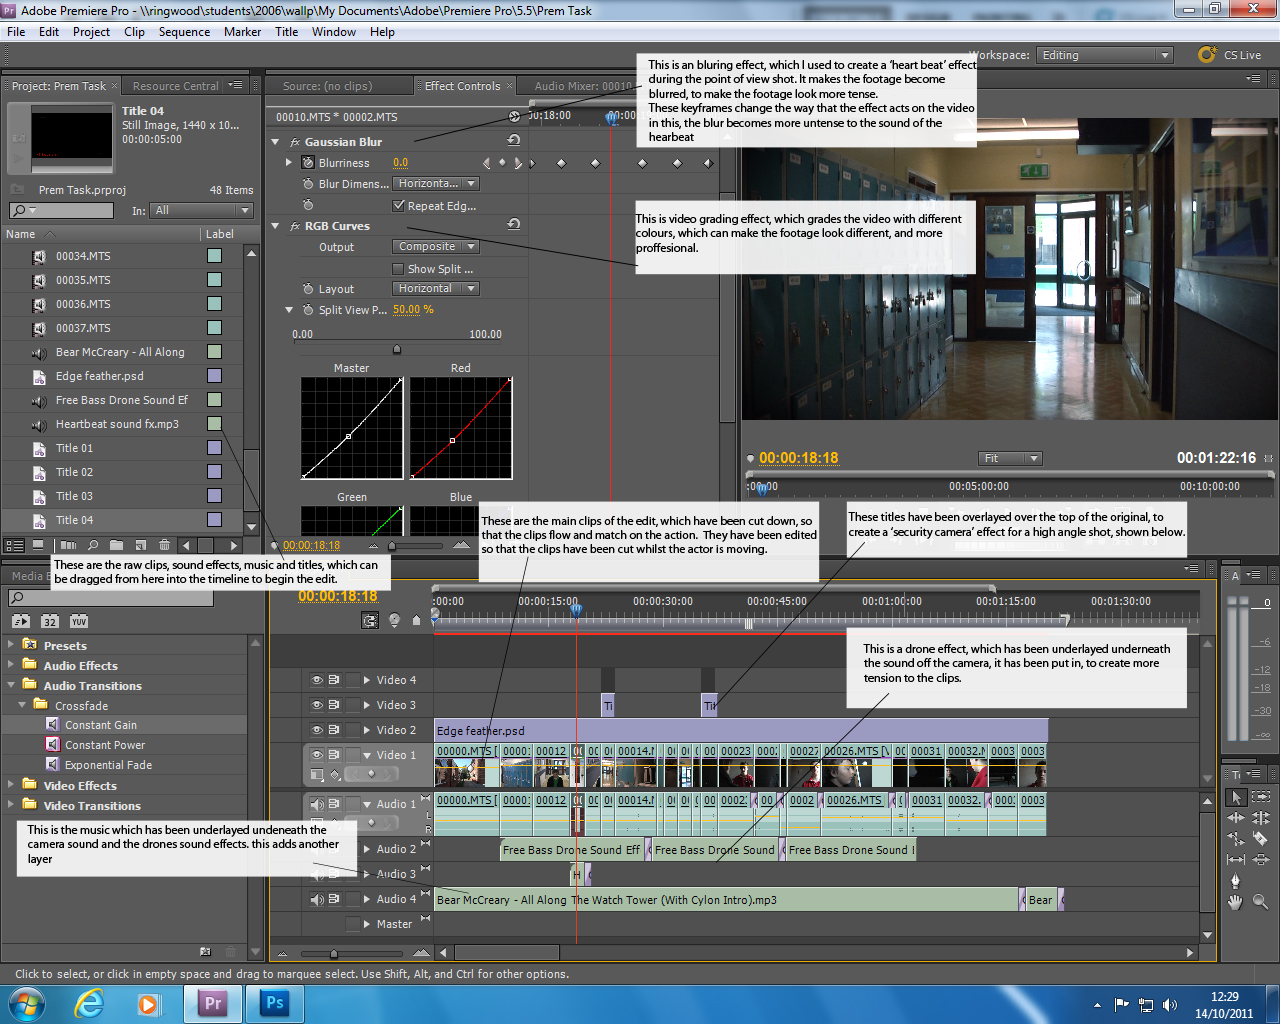Toggle Video 2 track visibility eye
Image resolution: width=1280 pixels, height=1024 pixels.
[x=317, y=730]
